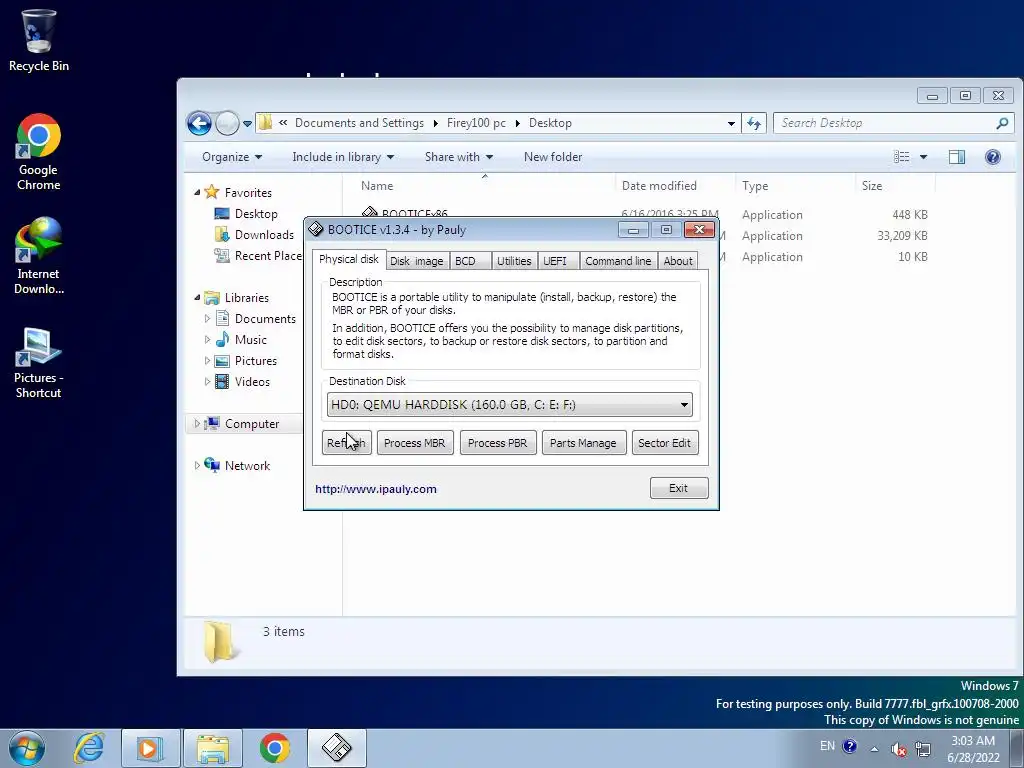Screen dimensions: 1024x768
Task: Toggle the Explorer preview pane icon
Action: coord(957,157)
